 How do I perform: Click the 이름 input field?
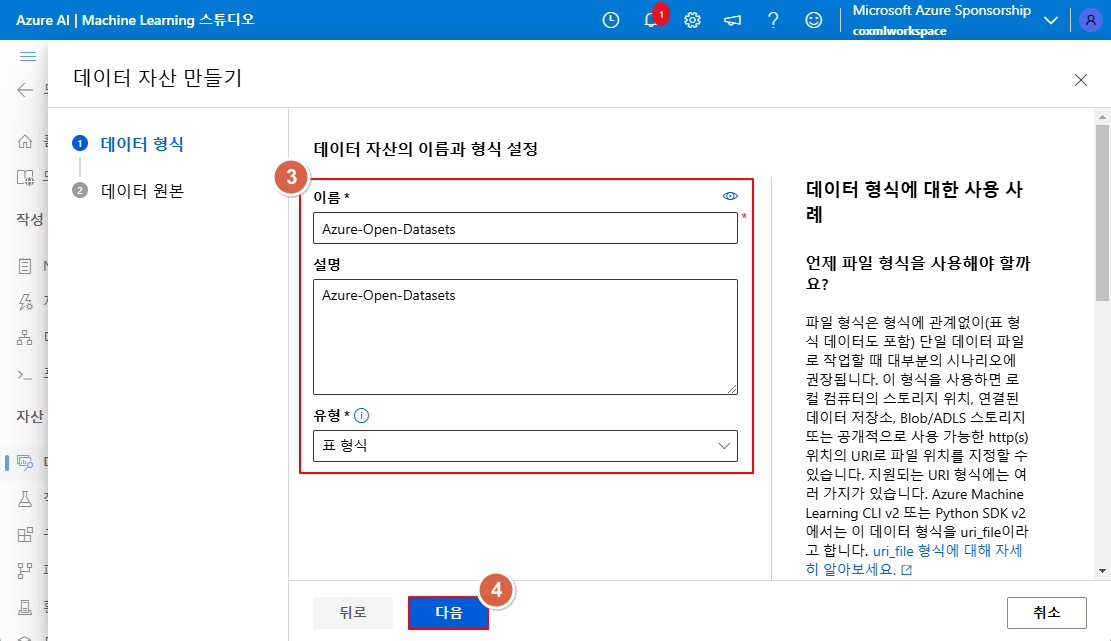click(525, 229)
